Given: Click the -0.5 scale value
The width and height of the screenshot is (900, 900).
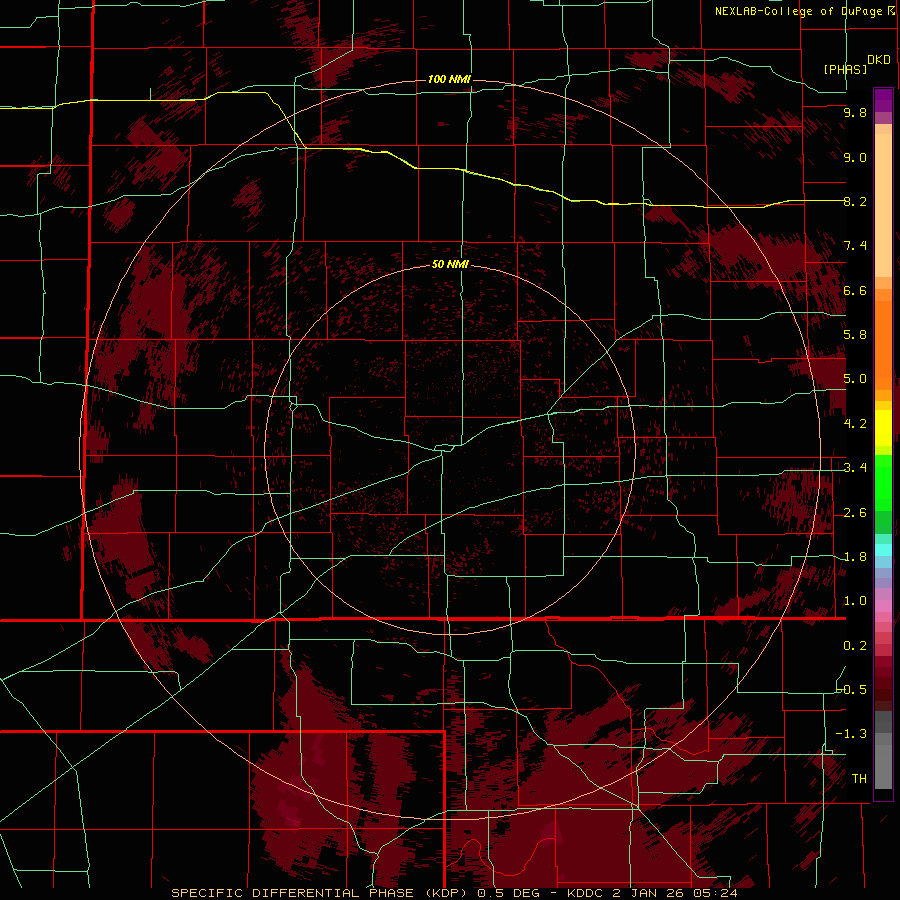Looking at the screenshot, I should point(852,689).
